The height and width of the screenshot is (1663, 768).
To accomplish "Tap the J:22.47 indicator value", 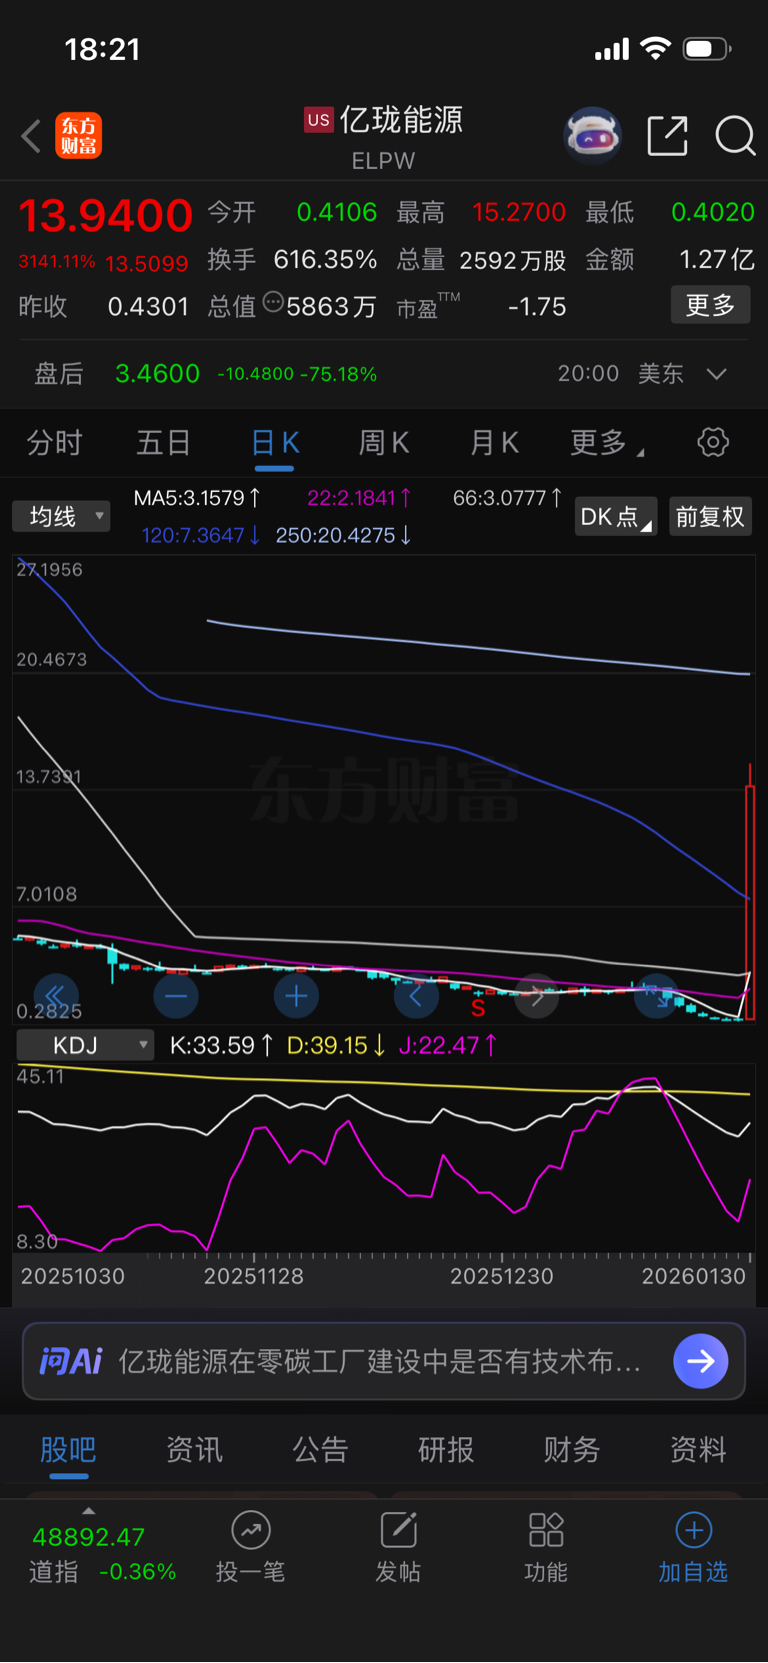I will click(x=448, y=1045).
